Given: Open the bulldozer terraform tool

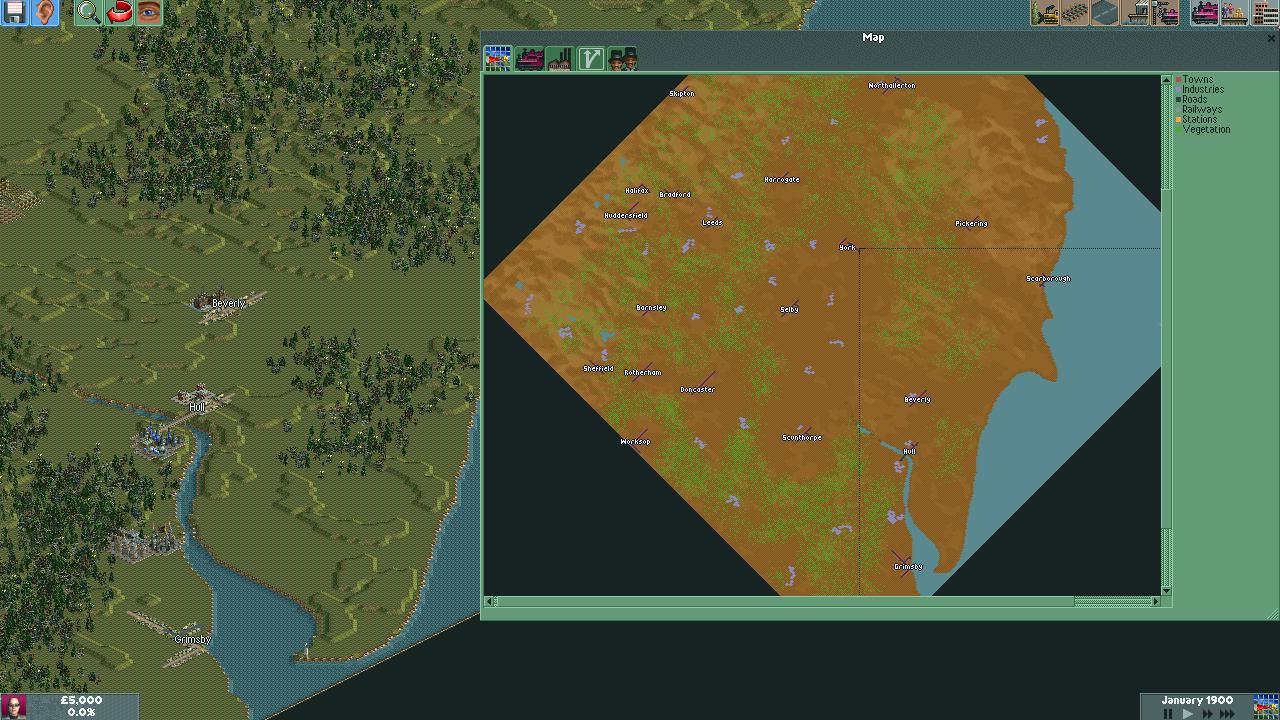Looking at the screenshot, I should (x=1046, y=13).
